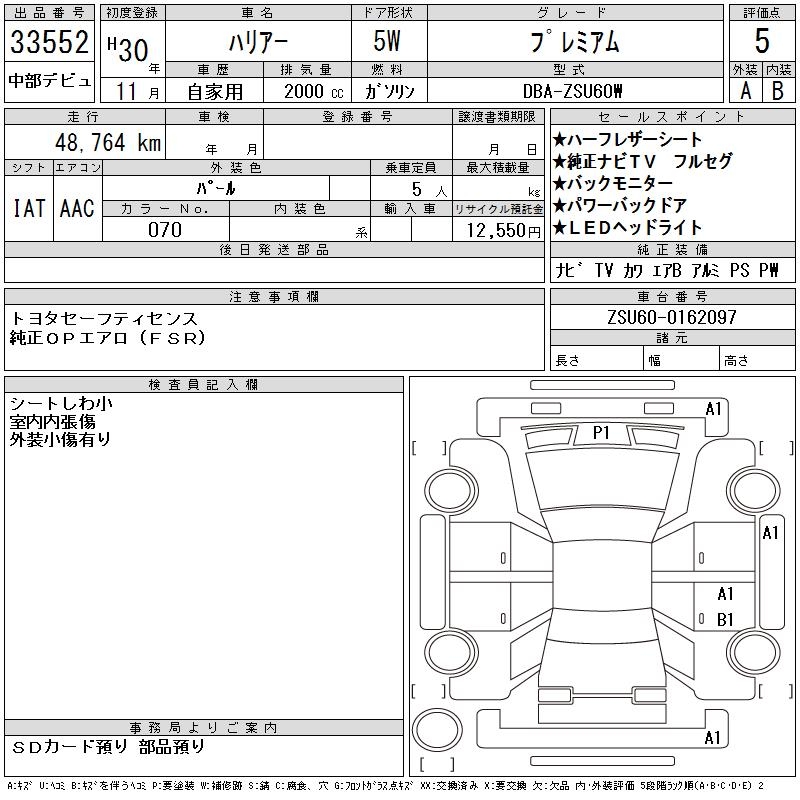
Task: Click the A1 mark above the B1 mark
Action: pyautogui.click(x=726, y=594)
